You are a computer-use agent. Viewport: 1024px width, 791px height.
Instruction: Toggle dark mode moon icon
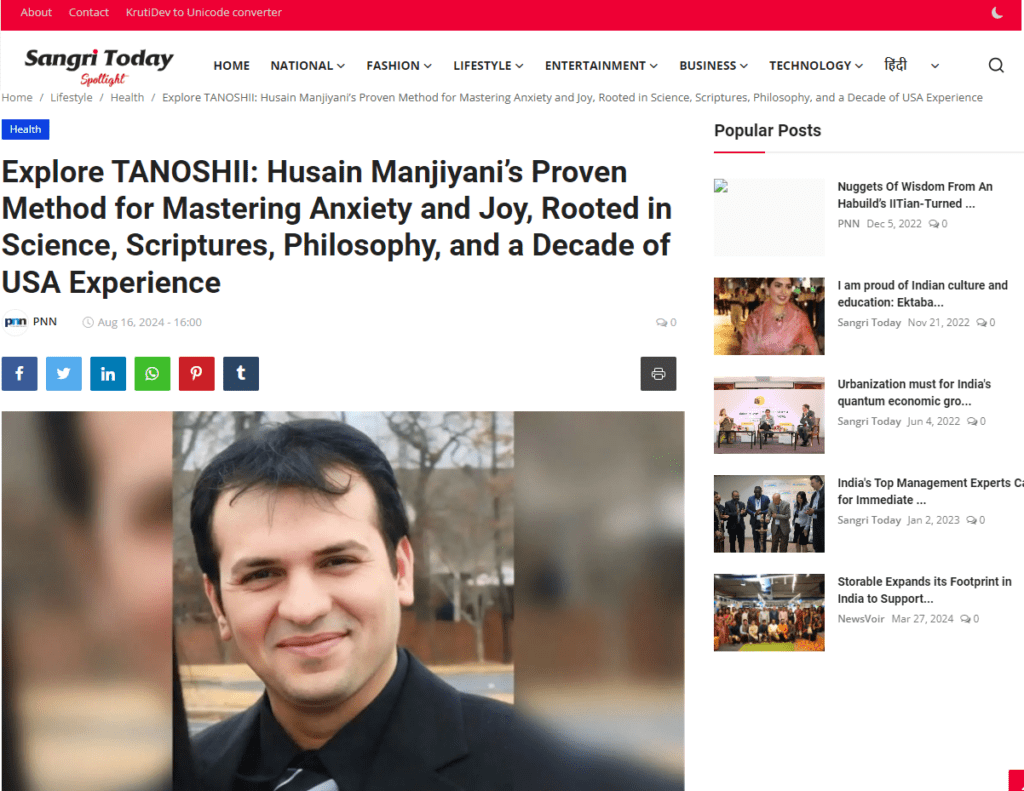tap(997, 12)
